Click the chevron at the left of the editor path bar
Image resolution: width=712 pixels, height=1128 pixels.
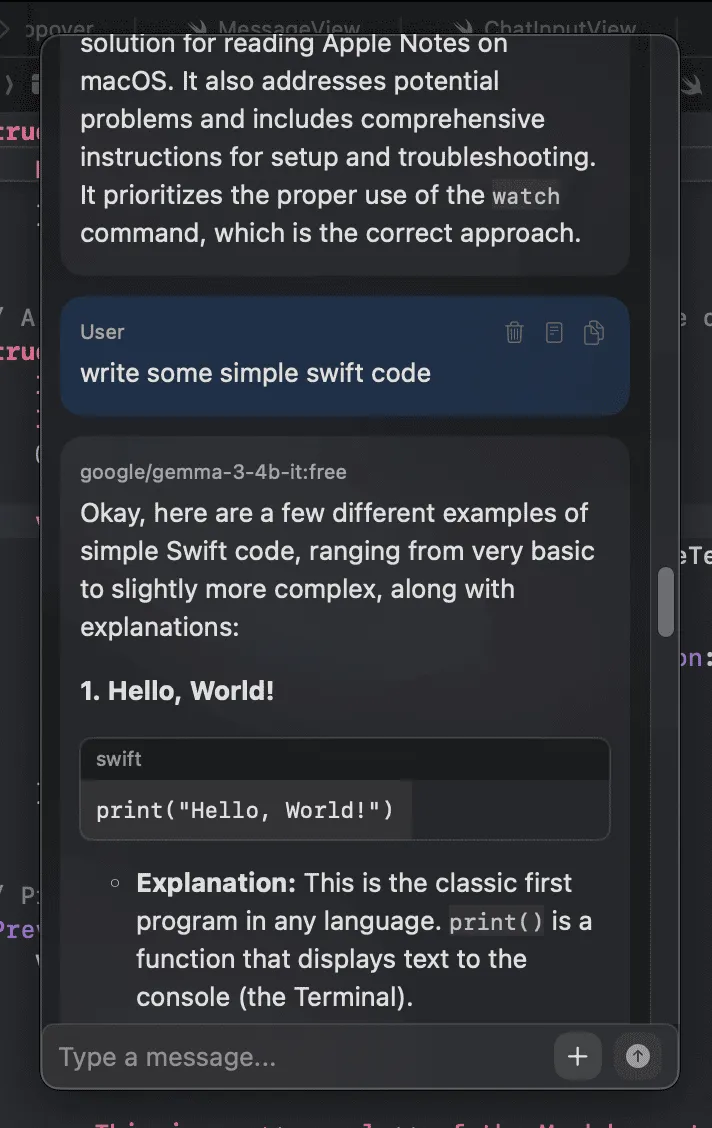pos(9,84)
